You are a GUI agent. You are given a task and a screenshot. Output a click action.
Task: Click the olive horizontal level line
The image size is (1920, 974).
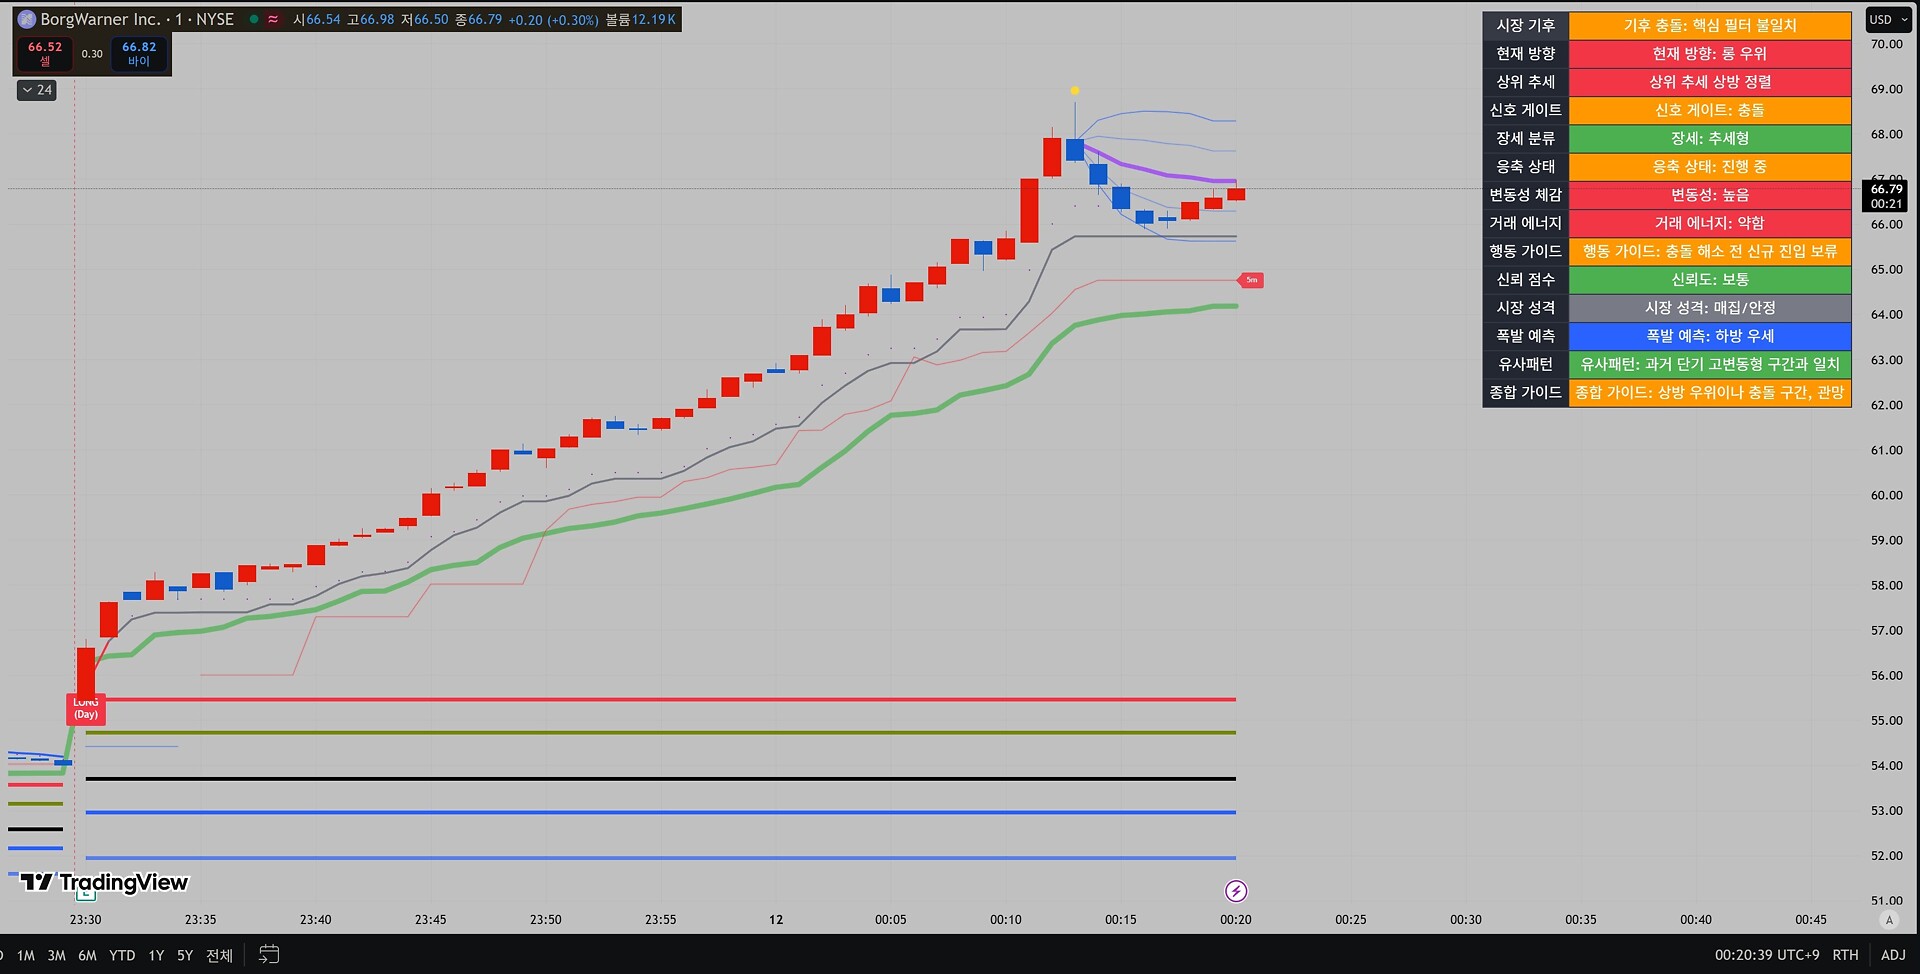pos(660,733)
